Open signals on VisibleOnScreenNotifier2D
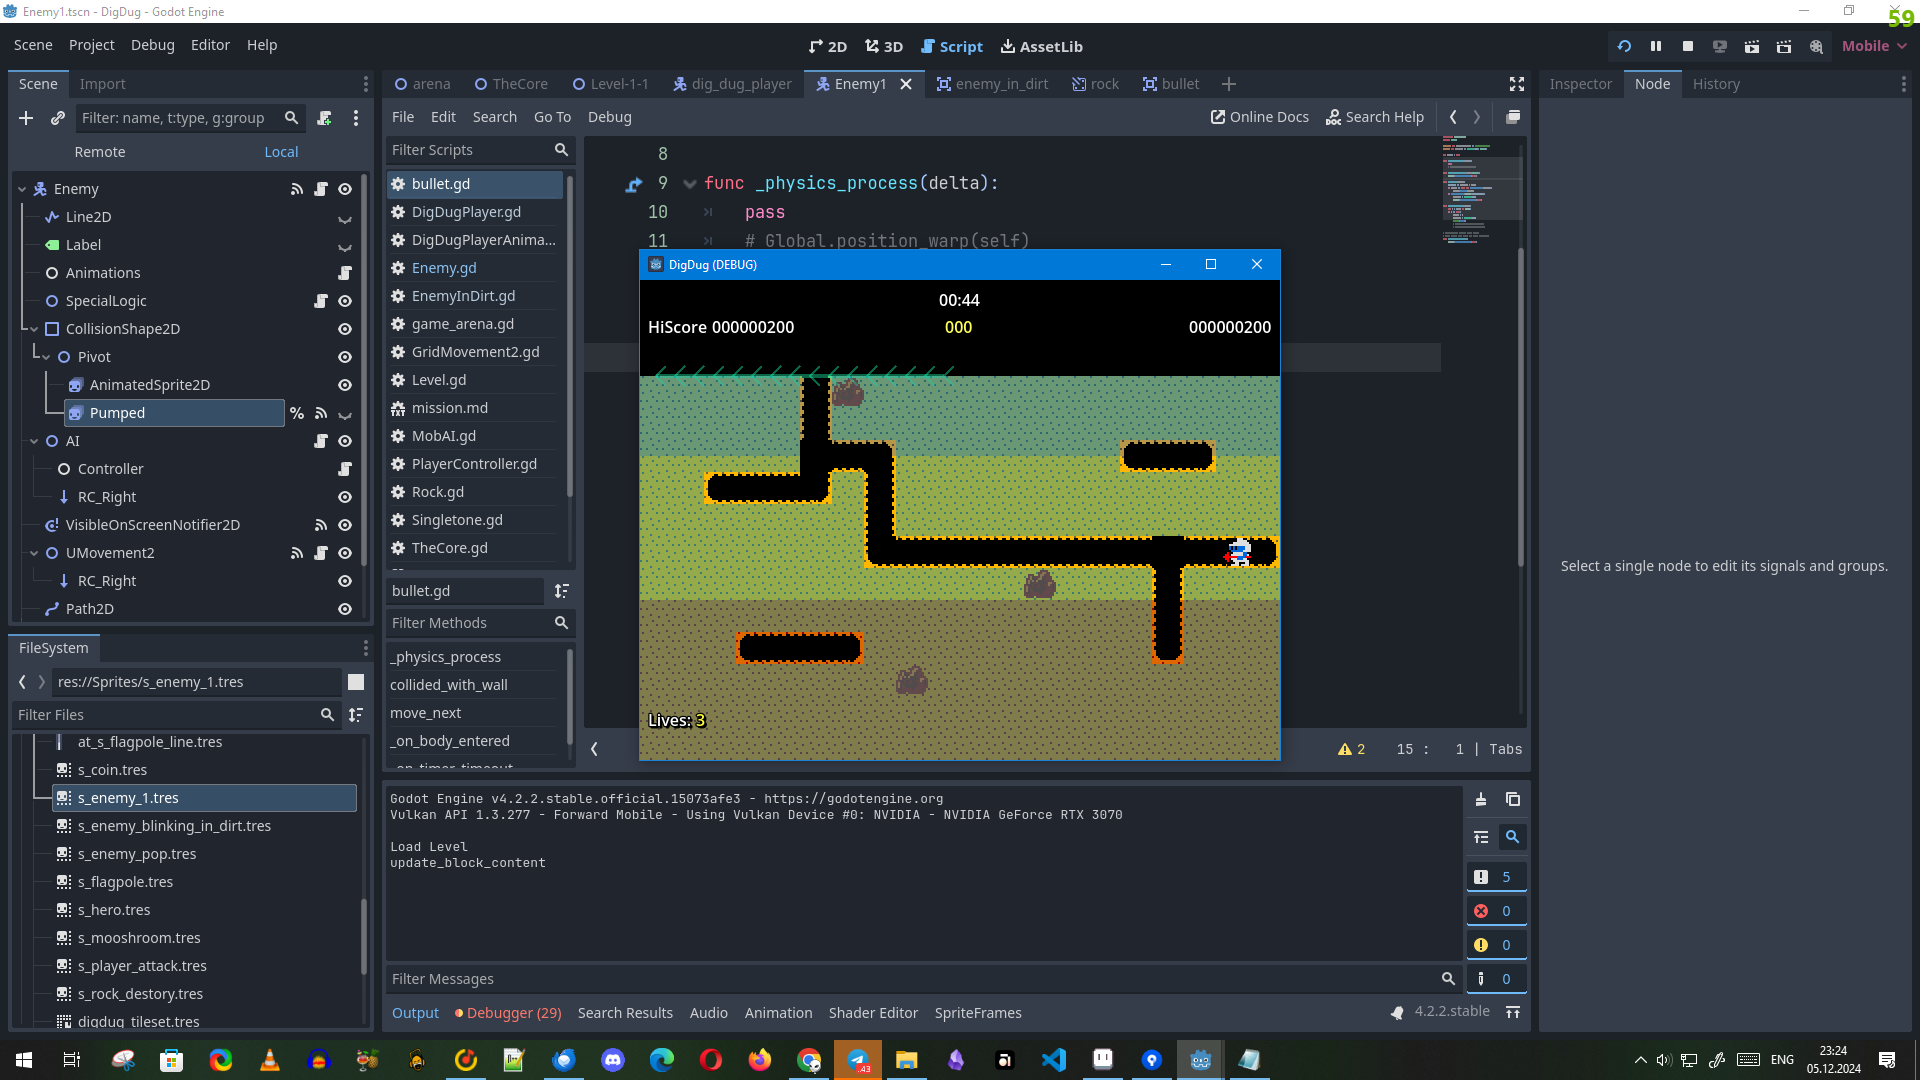Viewport: 1920px width, 1080px height. point(321,525)
